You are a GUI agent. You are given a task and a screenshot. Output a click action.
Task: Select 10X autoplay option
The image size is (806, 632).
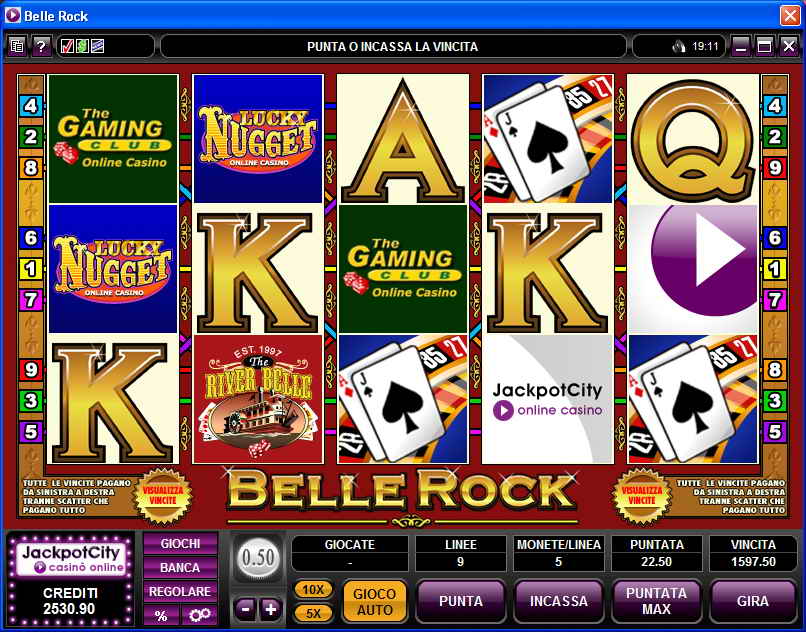pos(313,590)
